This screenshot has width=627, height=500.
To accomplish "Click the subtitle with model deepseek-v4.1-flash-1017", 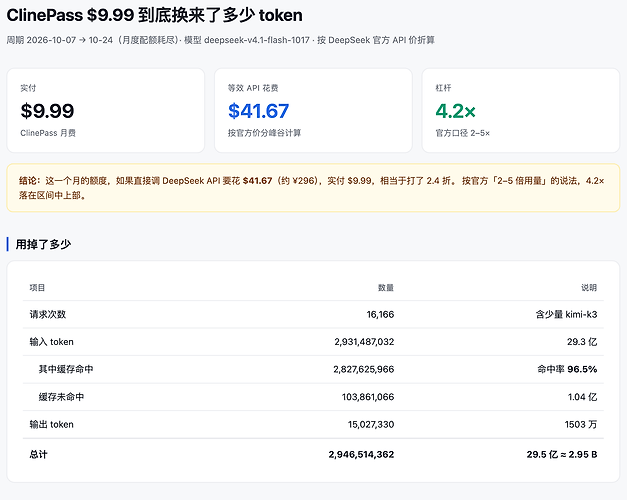I will (220, 40).
